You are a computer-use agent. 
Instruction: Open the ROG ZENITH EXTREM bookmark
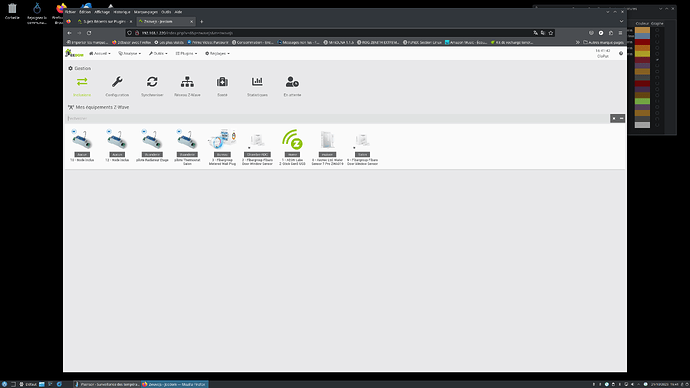coord(378,42)
